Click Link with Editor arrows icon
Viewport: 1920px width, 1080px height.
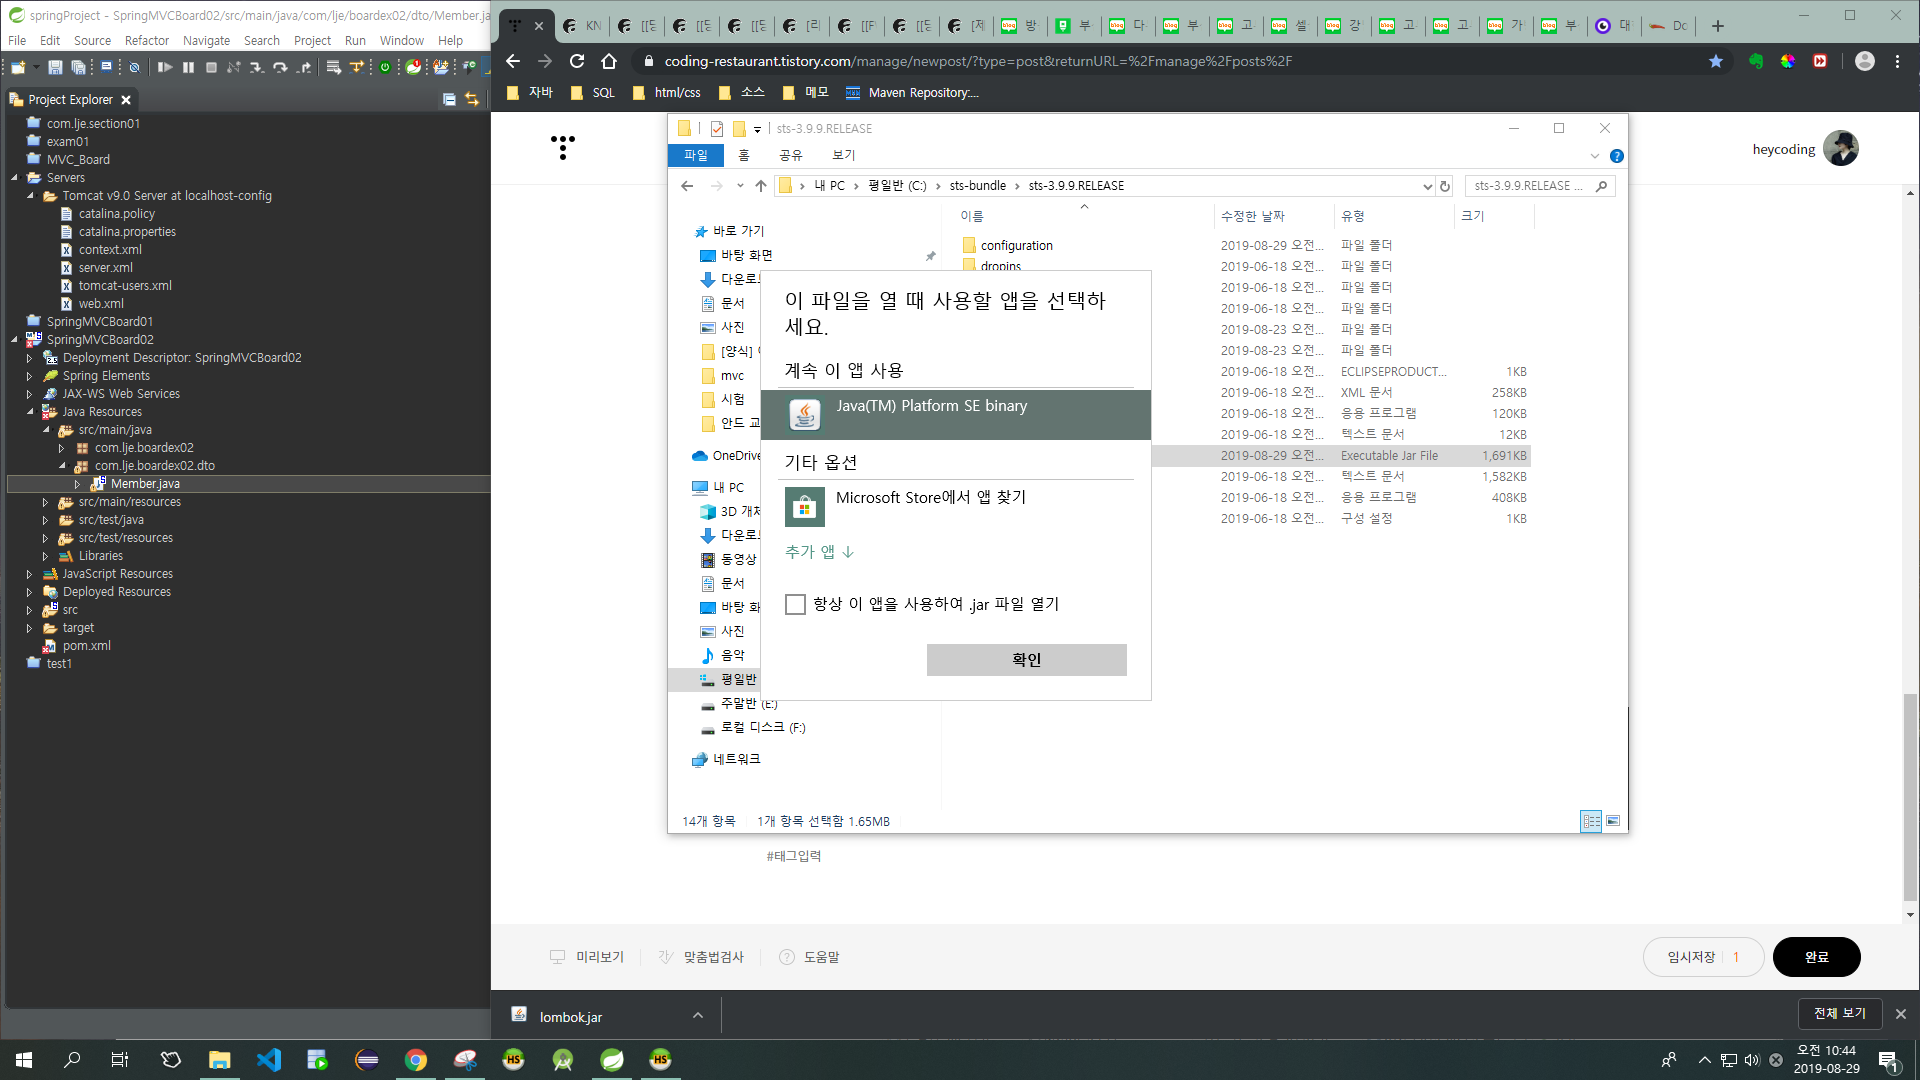[472, 99]
